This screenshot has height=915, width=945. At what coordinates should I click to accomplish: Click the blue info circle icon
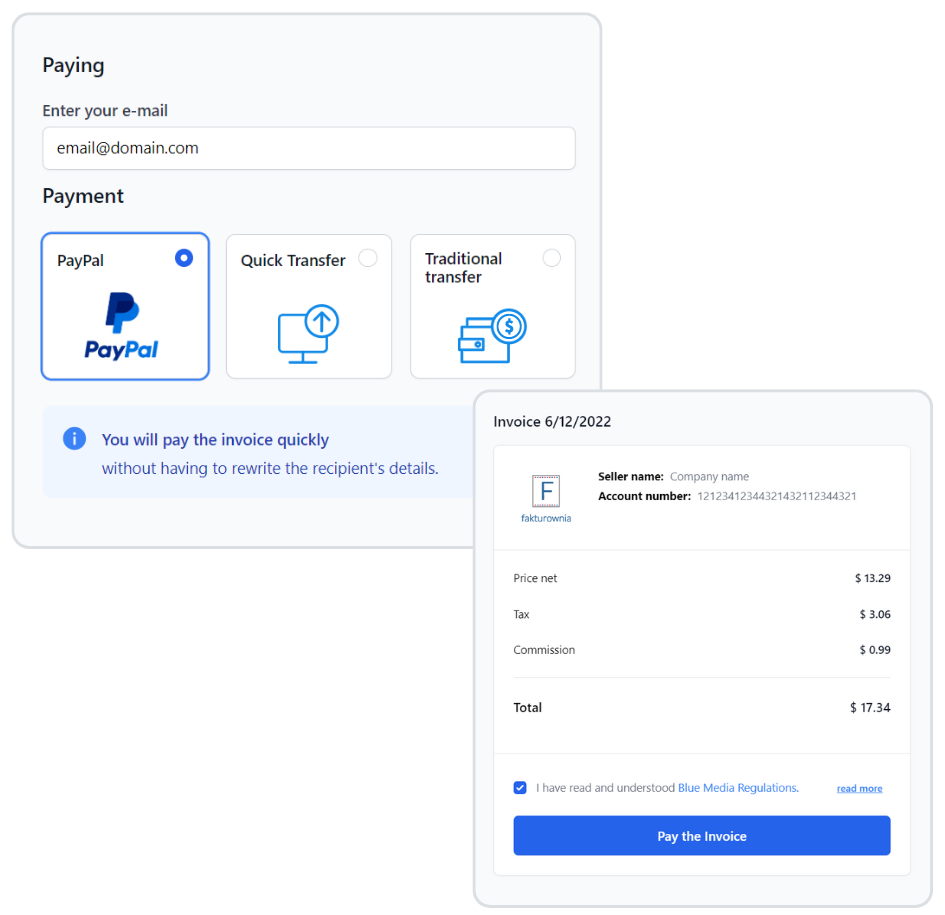[75, 439]
